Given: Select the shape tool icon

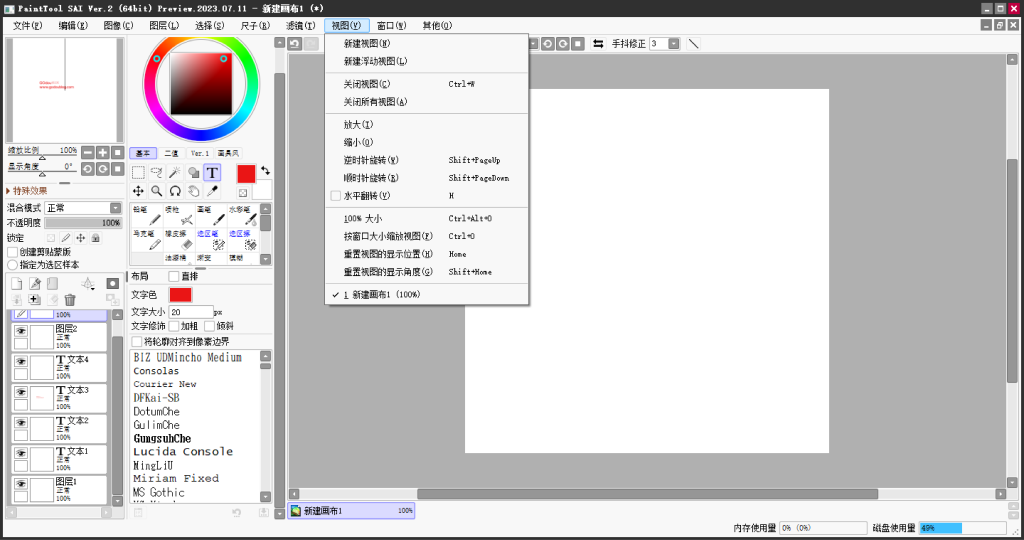Looking at the screenshot, I should point(194,172).
